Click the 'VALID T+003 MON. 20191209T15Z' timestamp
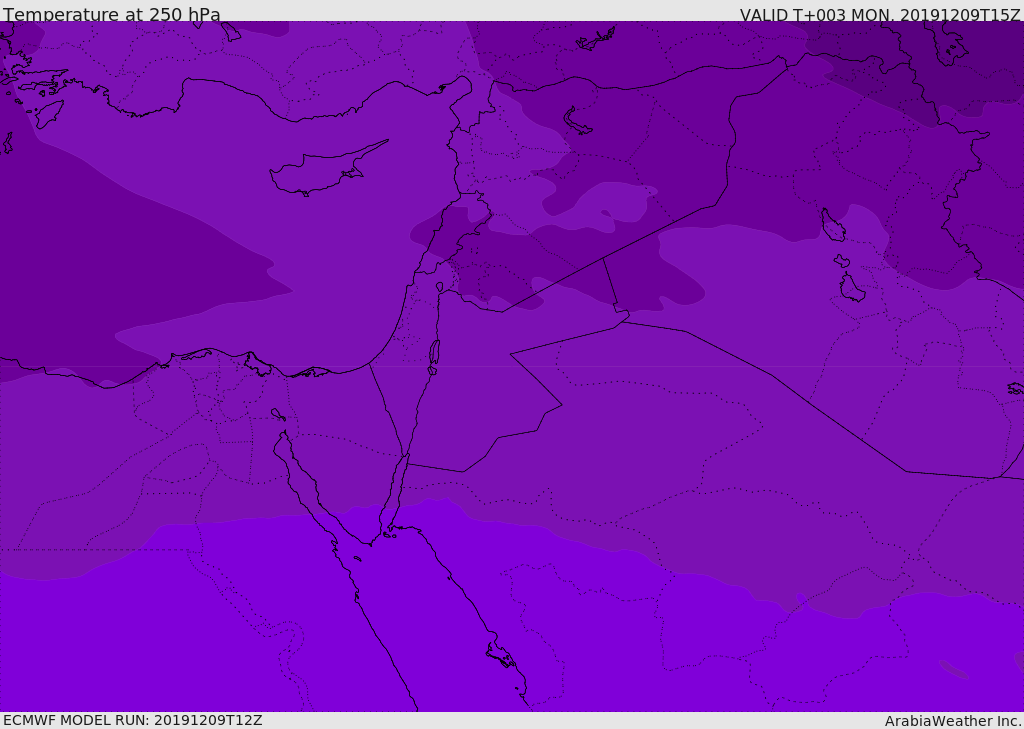This screenshot has height=729, width=1024. point(880,15)
